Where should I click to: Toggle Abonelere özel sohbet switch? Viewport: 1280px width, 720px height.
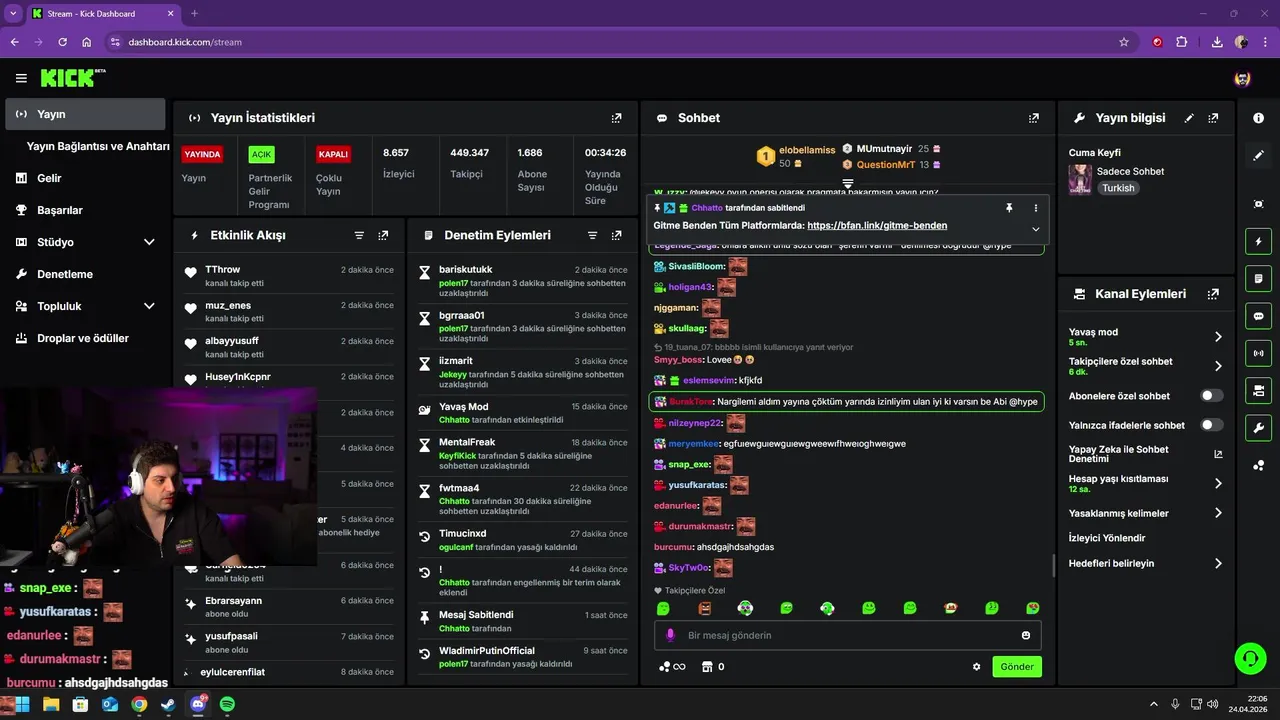pyautogui.click(x=1212, y=396)
